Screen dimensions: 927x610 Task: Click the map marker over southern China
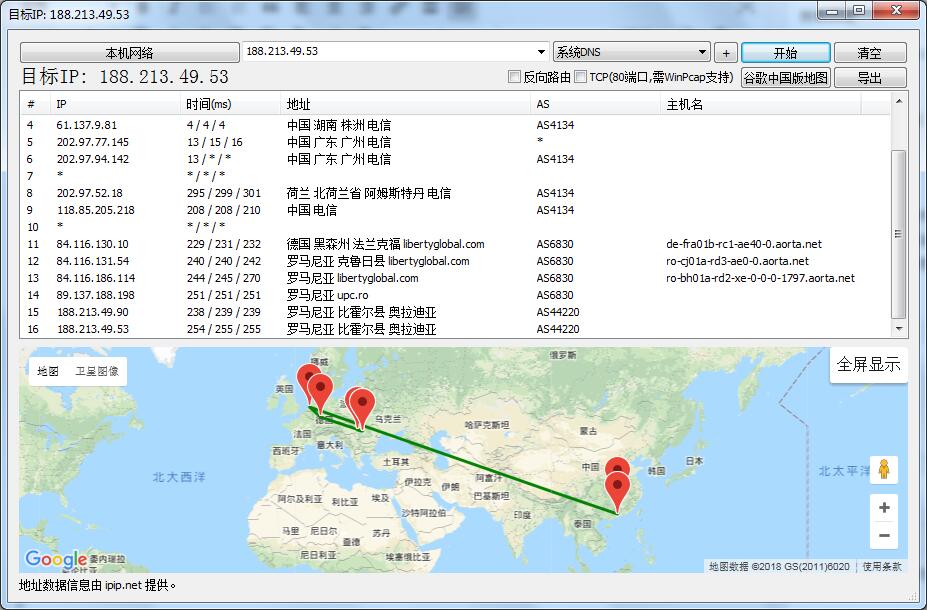click(x=618, y=490)
